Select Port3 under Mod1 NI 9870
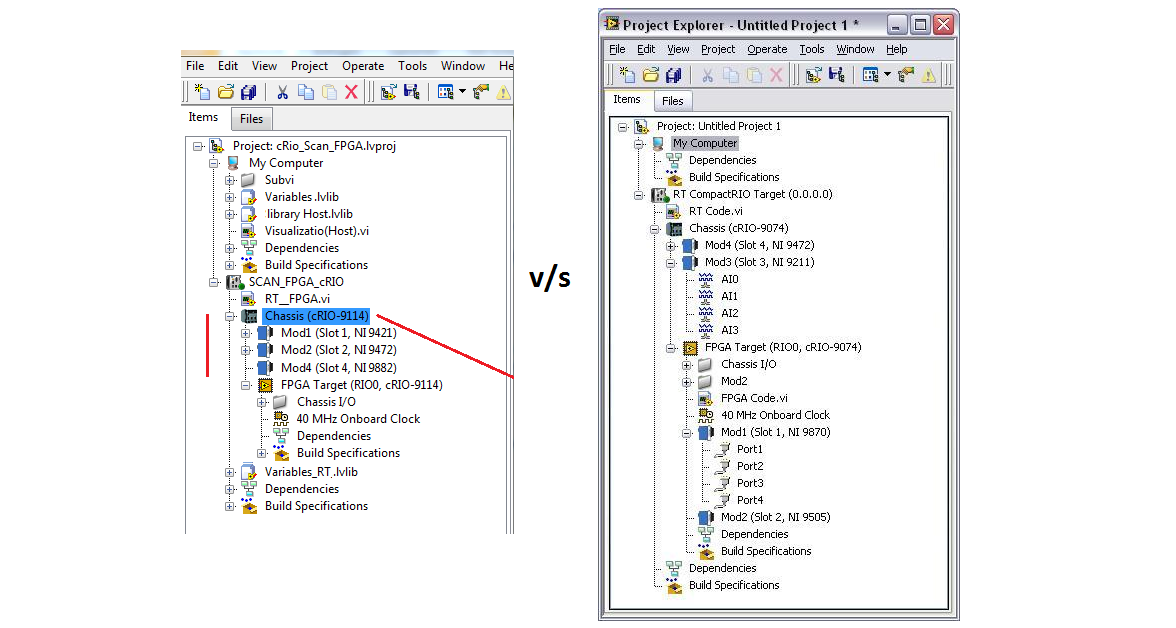 pos(750,483)
